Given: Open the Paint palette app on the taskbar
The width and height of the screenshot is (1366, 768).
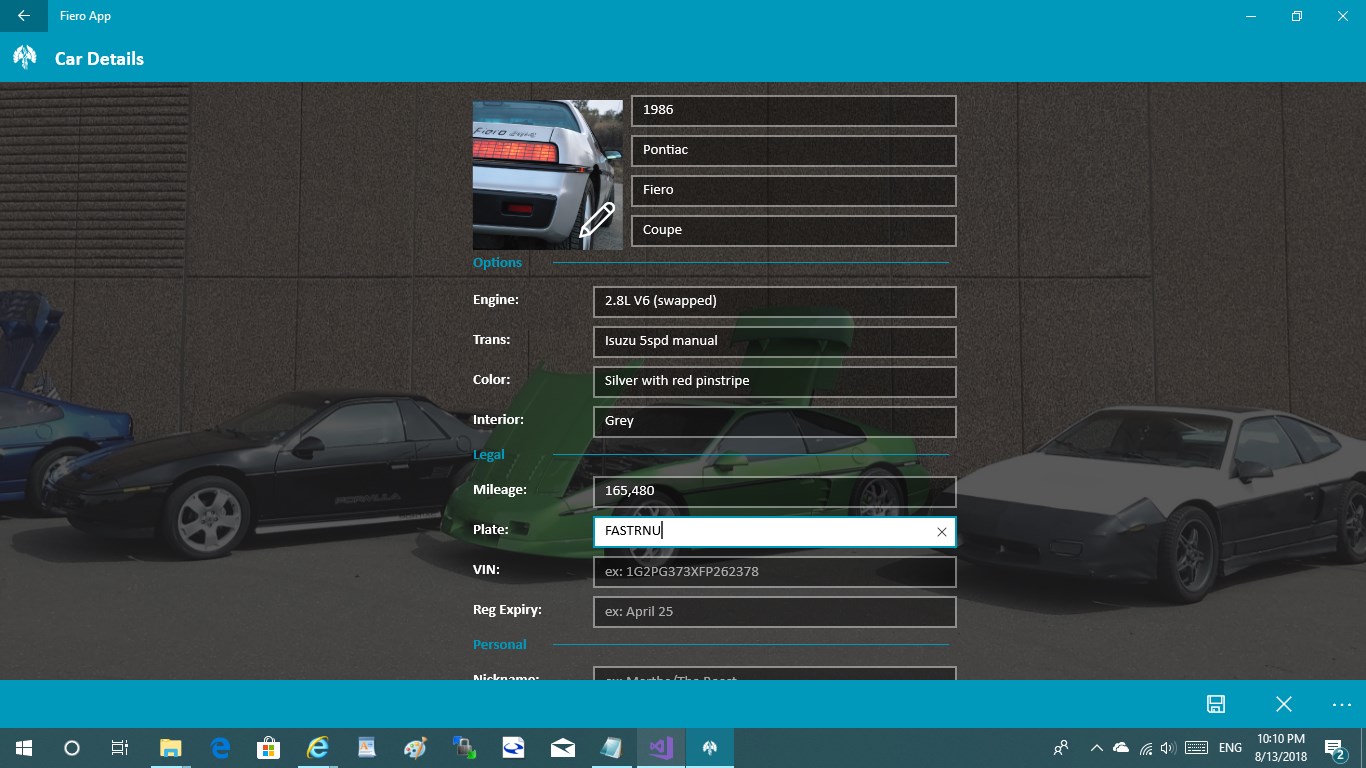Looking at the screenshot, I should pyautogui.click(x=415, y=748).
